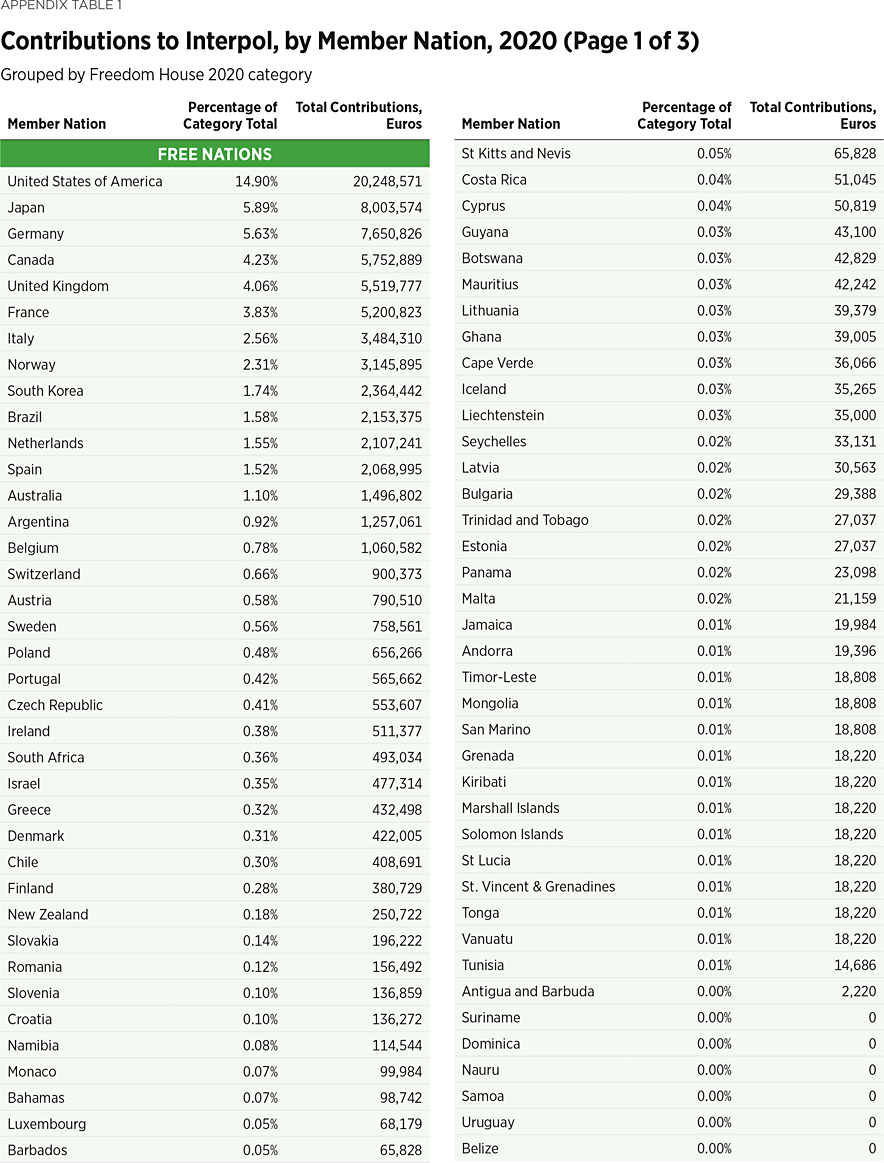Click the APPENDIX TABLE 1 label
The image size is (884, 1163).
pyautogui.click(x=63, y=6)
